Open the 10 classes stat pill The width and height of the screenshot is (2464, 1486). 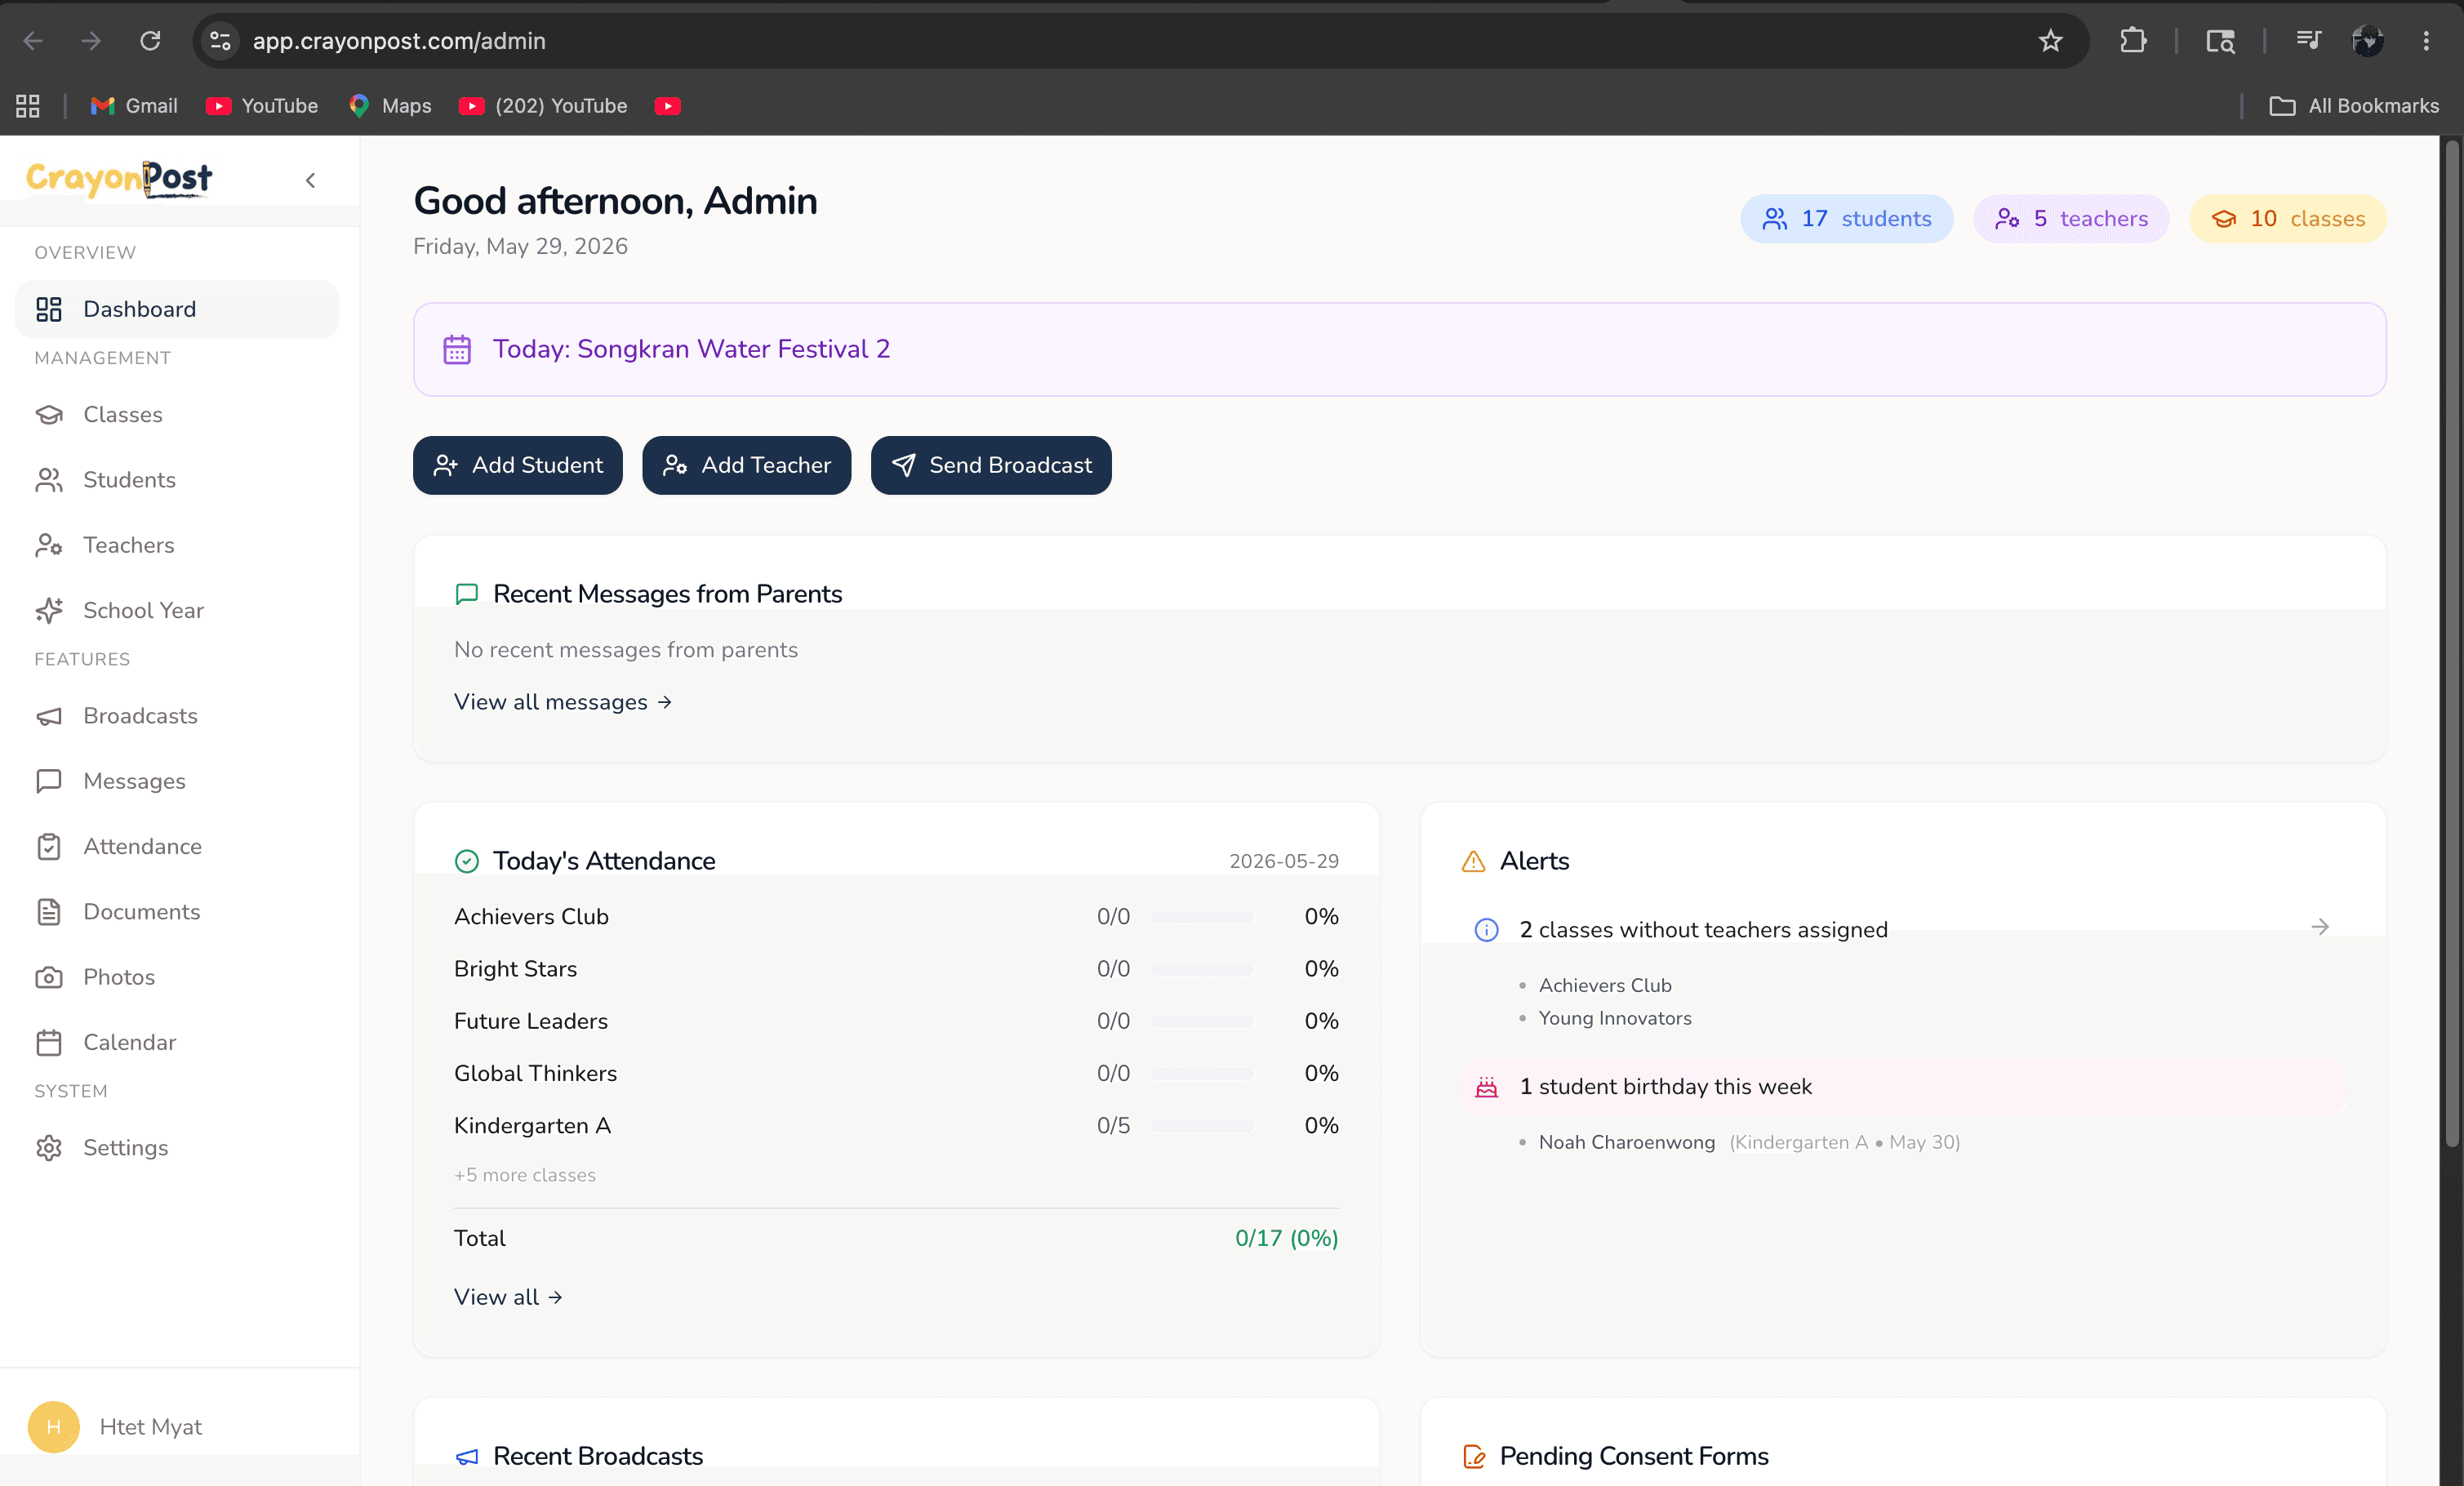click(x=2288, y=219)
